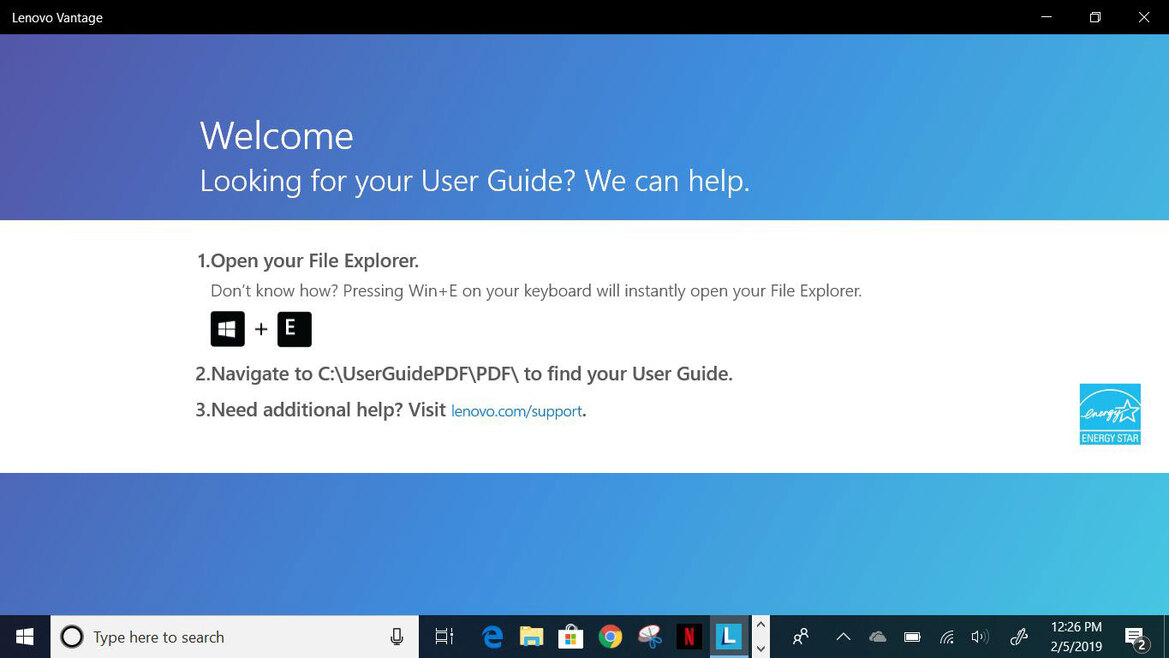This screenshot has width=1169, height=658.
Task: Open File Explorer from the taskbar
Action: tap(531, 636)
